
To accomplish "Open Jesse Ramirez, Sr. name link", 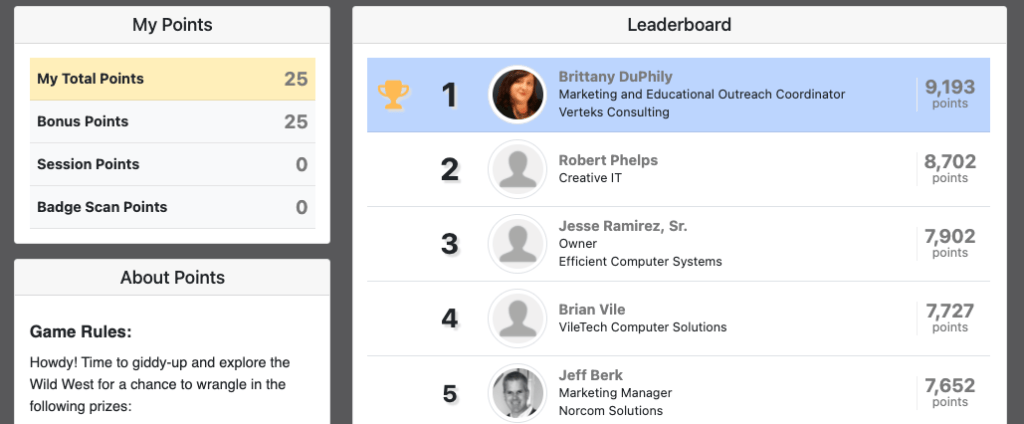I will tap(623, 226).
